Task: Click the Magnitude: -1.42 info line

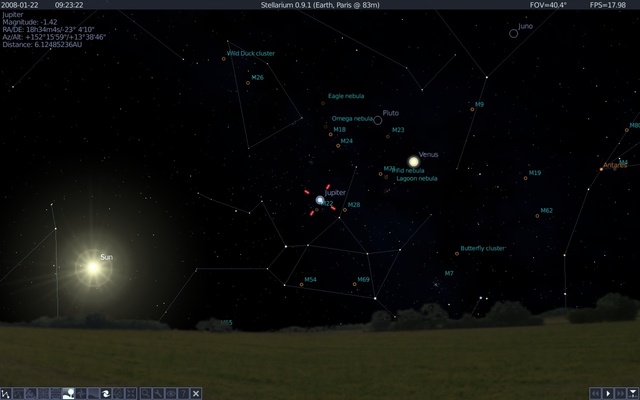Action: point(30,22)
